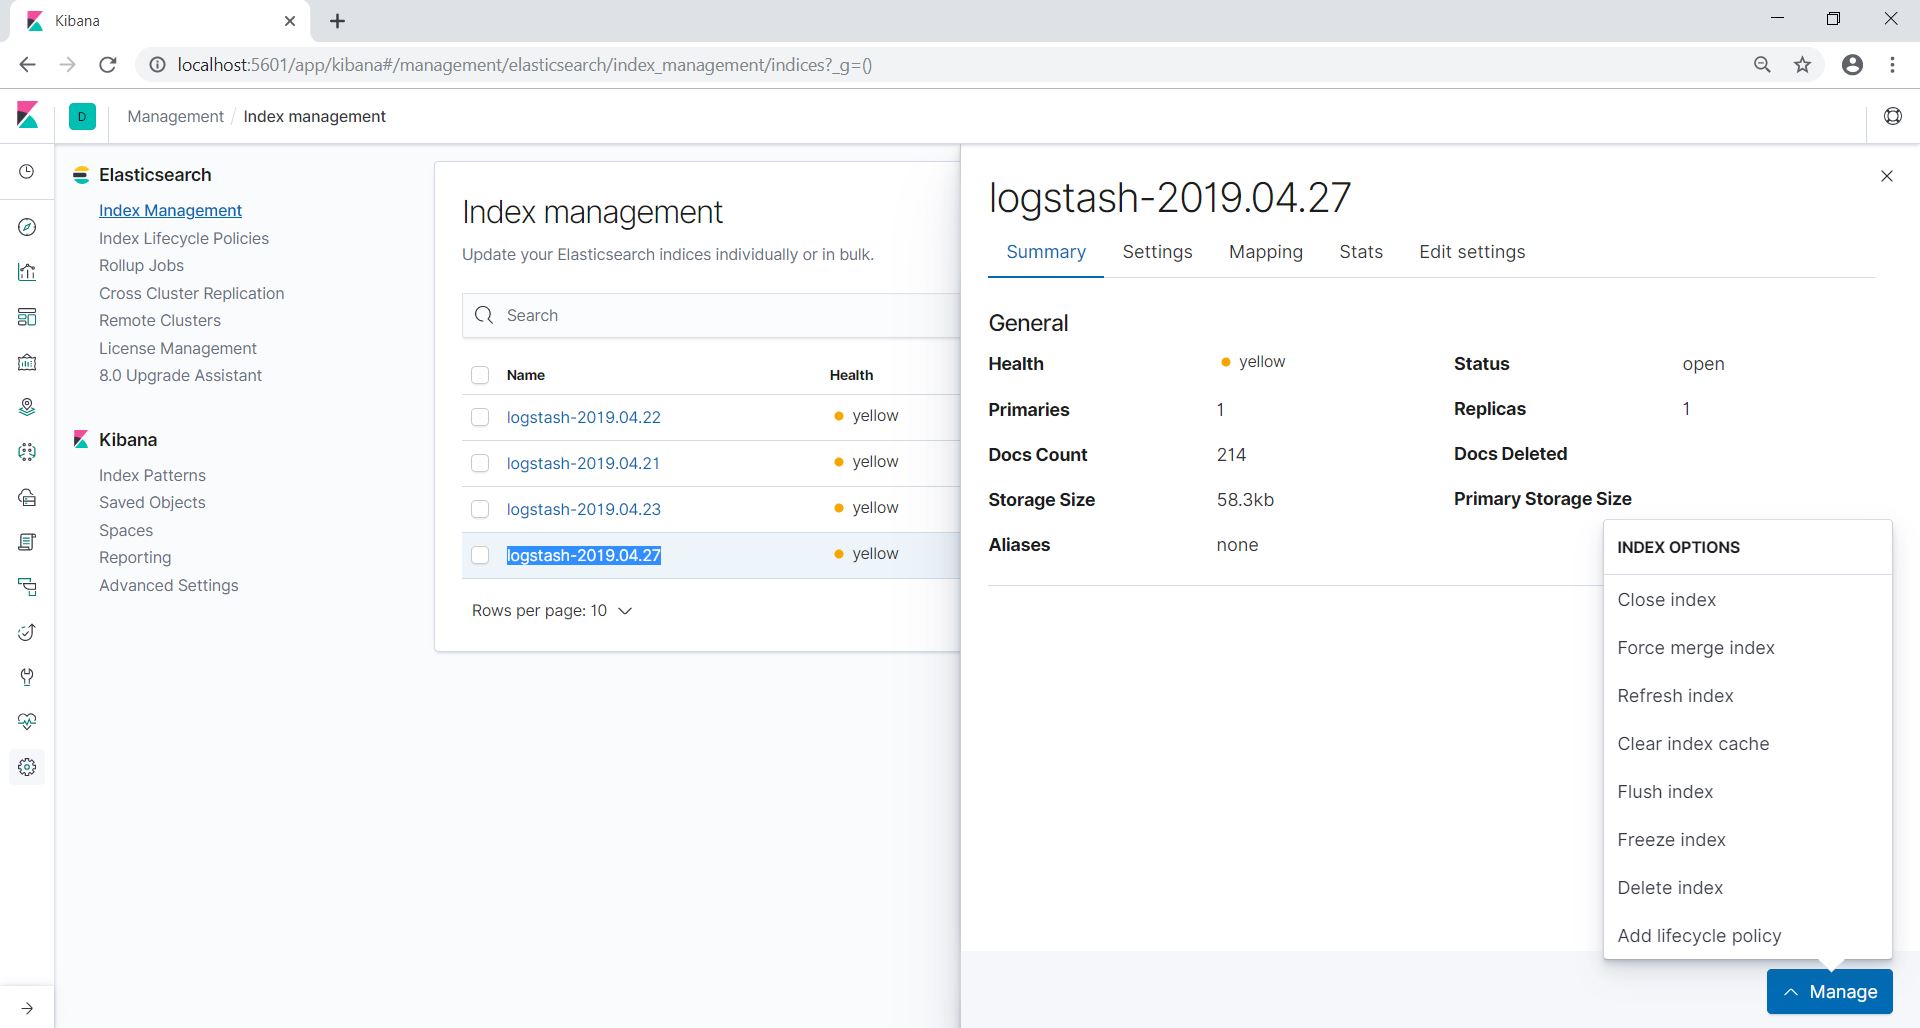Click the Management gear icon
Screen dimensions: 1920x1028
[27, 767]
